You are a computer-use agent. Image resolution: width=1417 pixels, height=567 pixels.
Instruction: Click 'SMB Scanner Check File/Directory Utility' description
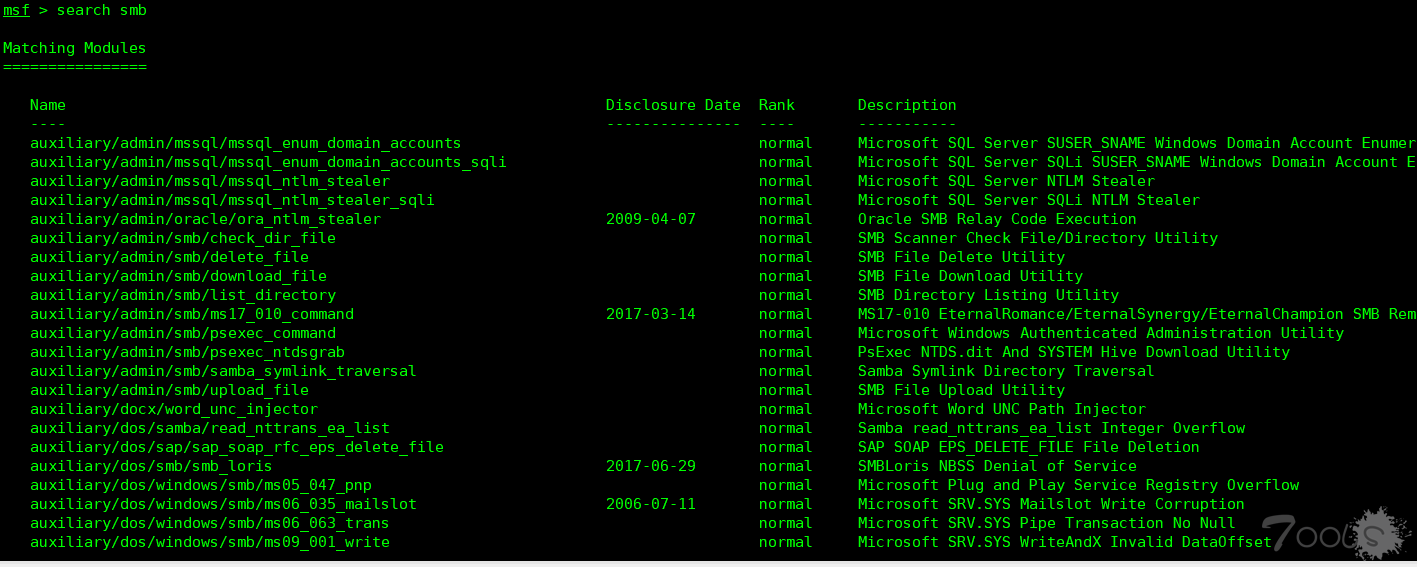(x=1038, y=238)
